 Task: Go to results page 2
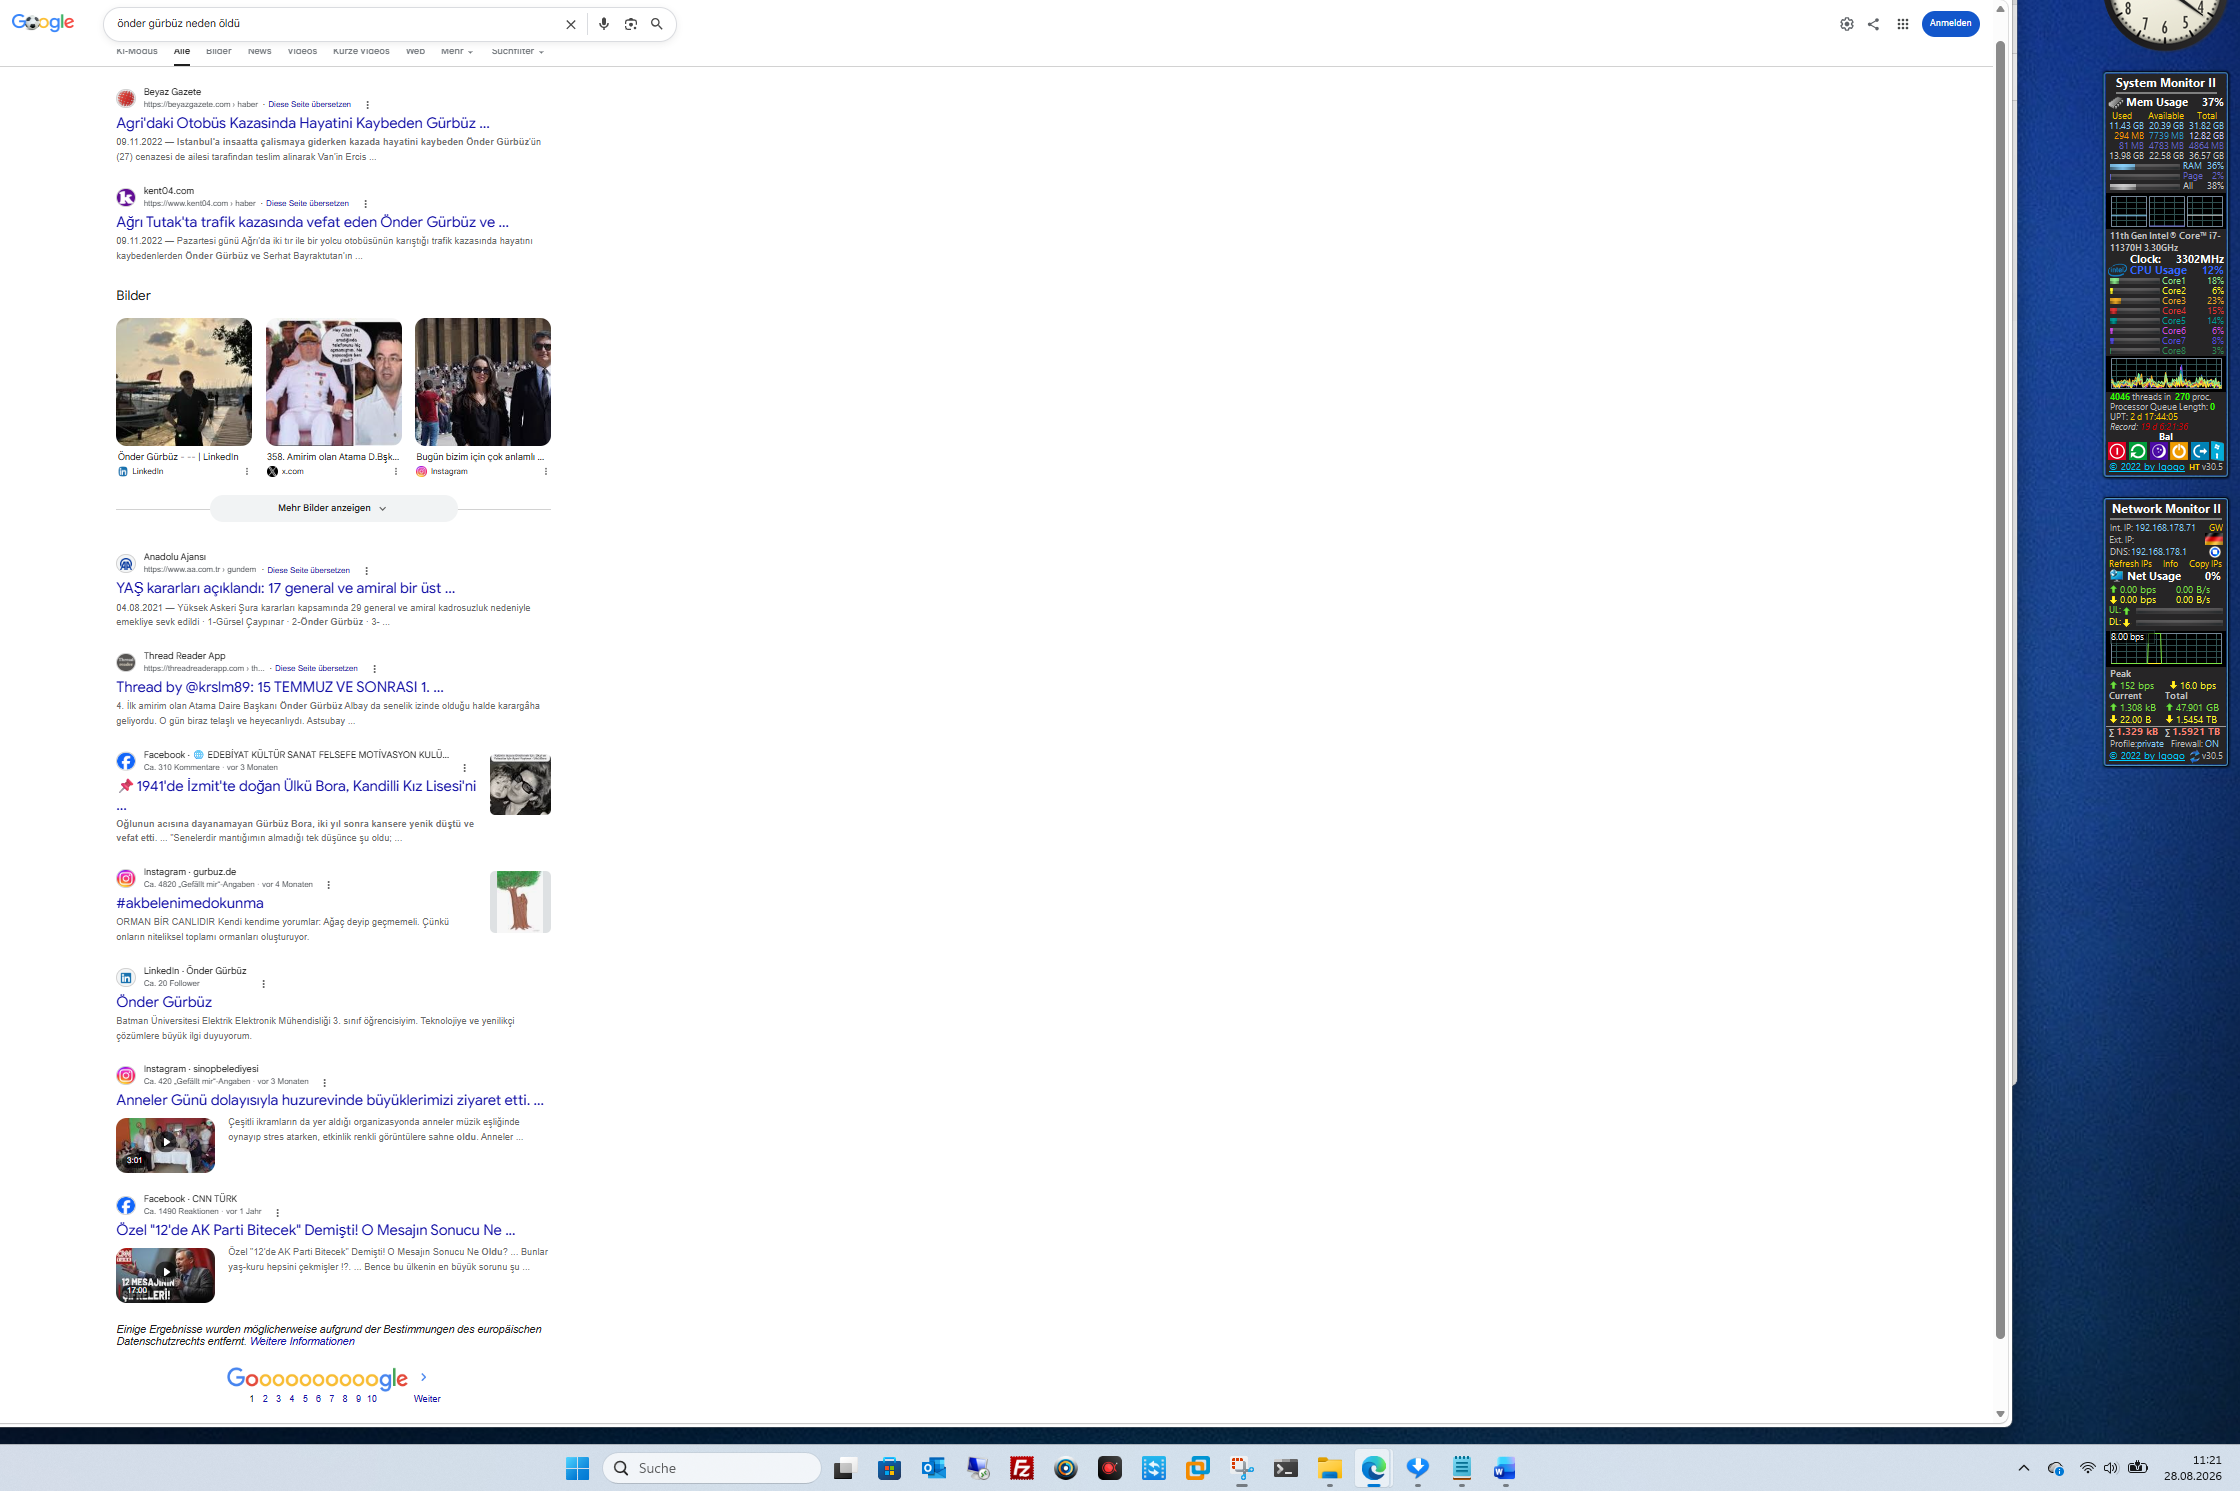pos(265,1399)
